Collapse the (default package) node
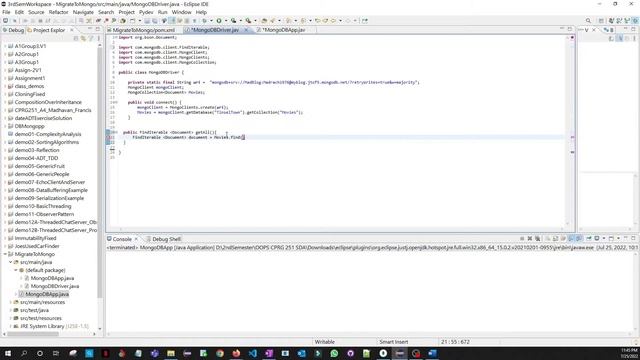Image resolution: width=640 pixels, height=360 pixels. coord(16,270)
